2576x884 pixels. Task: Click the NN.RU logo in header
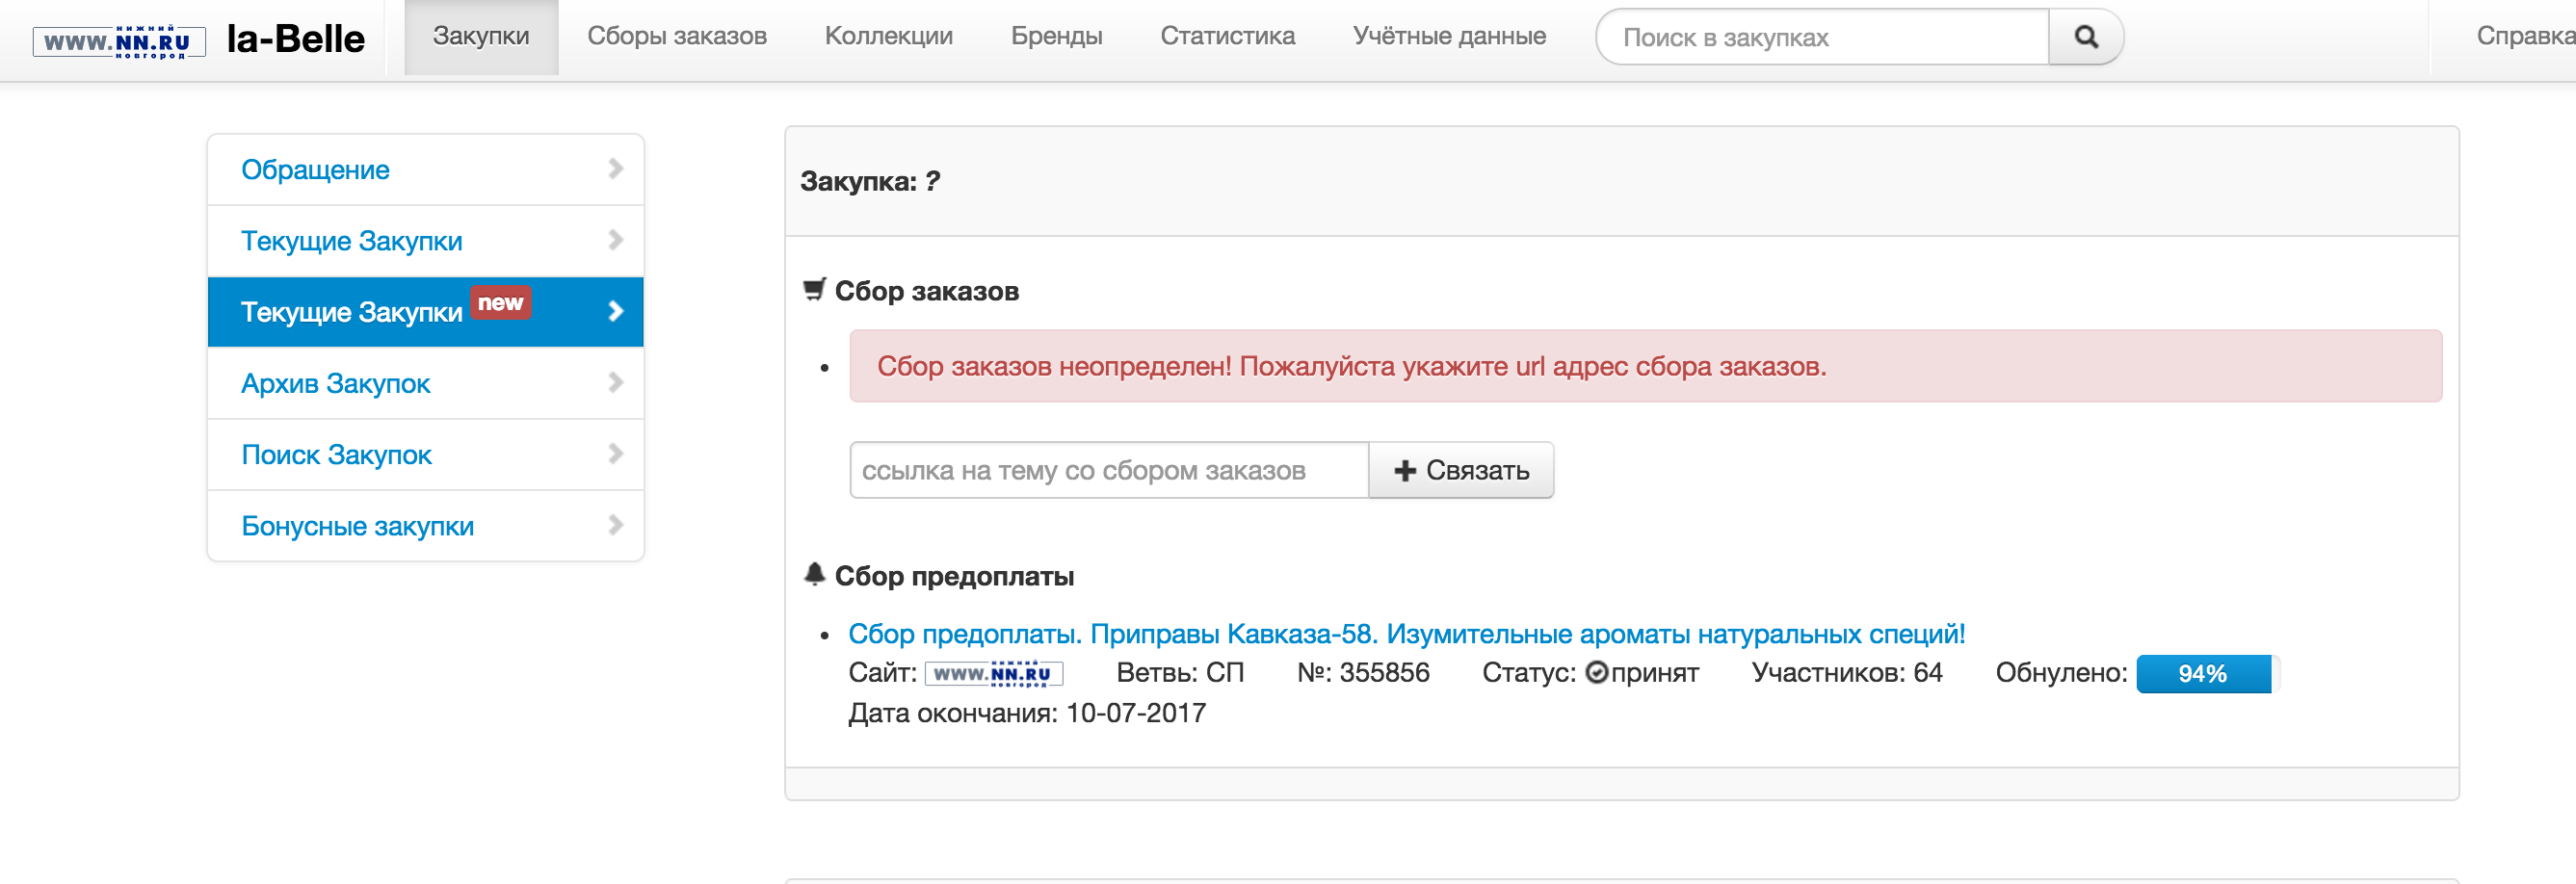[119, 41]
